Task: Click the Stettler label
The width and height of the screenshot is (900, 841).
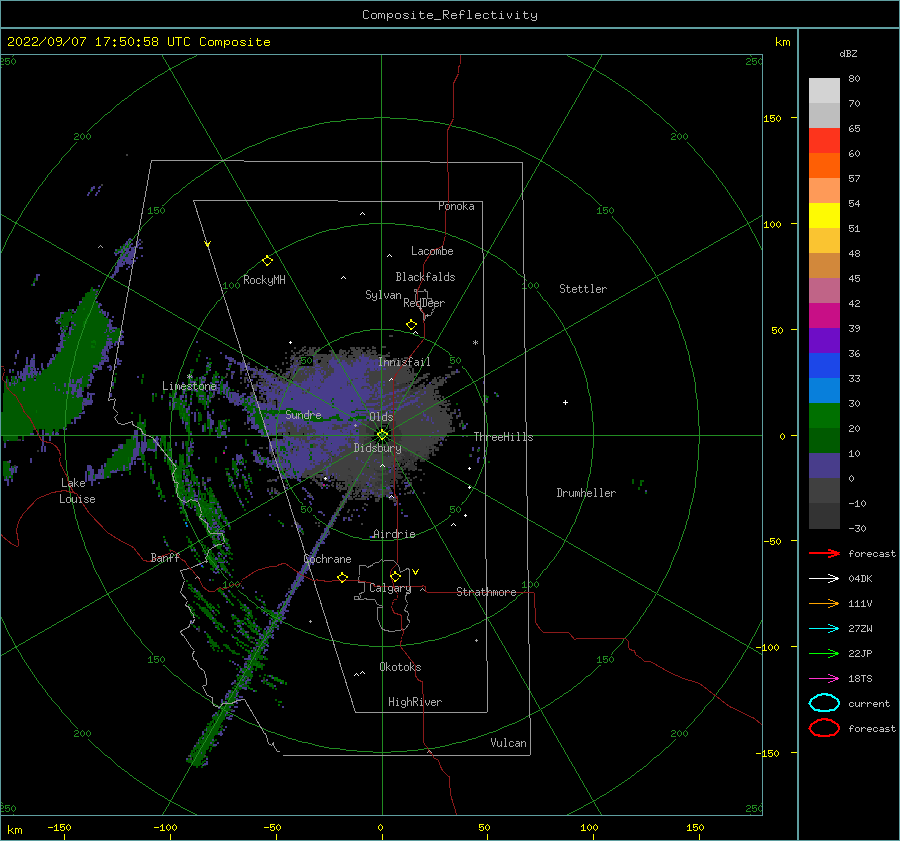Action: (583, 289)
